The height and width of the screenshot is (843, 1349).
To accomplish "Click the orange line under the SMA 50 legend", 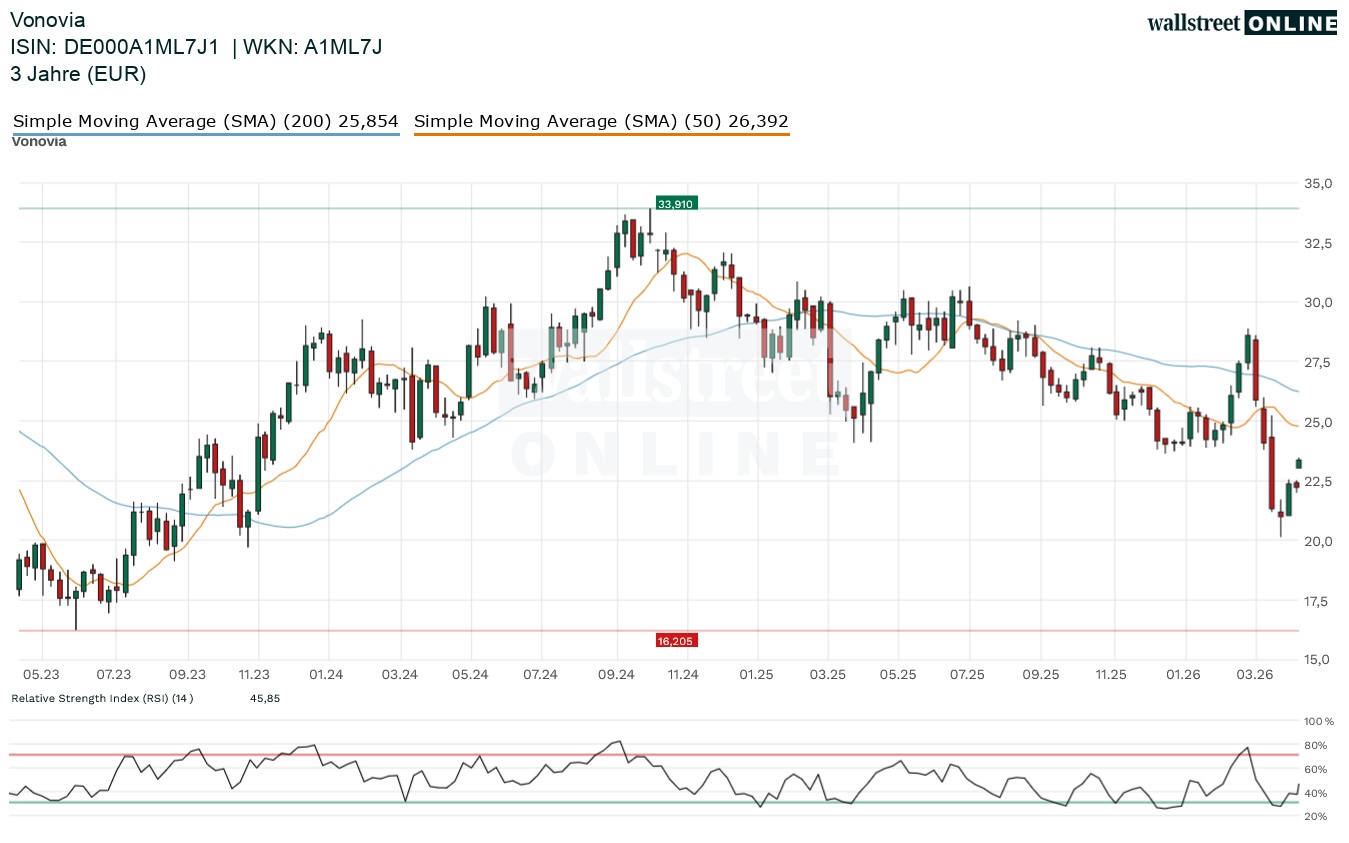I will point(601,134).
